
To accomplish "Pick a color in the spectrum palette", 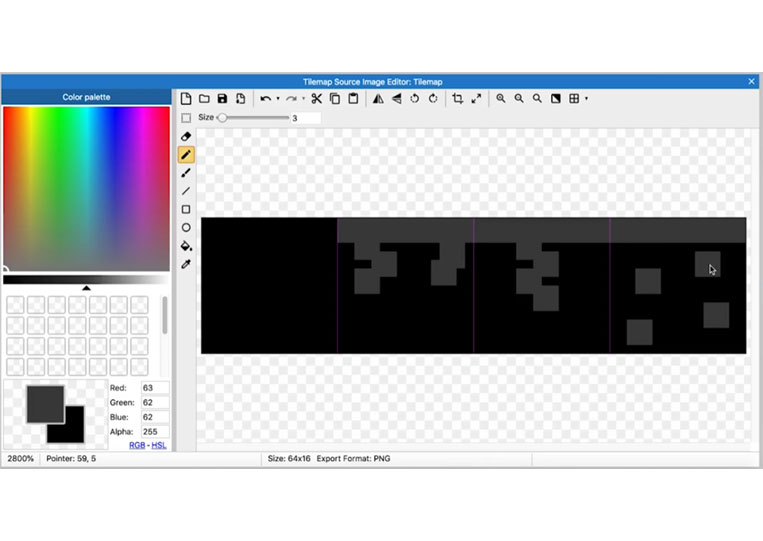I will 87,189.
